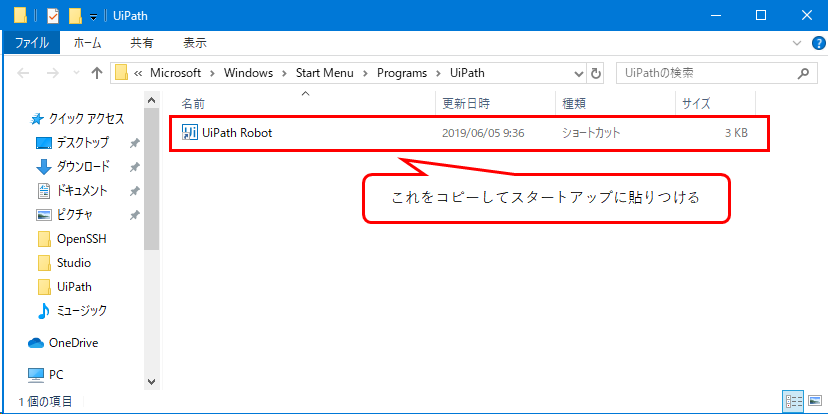Click the ダウンロード arrow icon
Image resolution: width=828 pixels, height=414 pixels.
pos(44,167)
